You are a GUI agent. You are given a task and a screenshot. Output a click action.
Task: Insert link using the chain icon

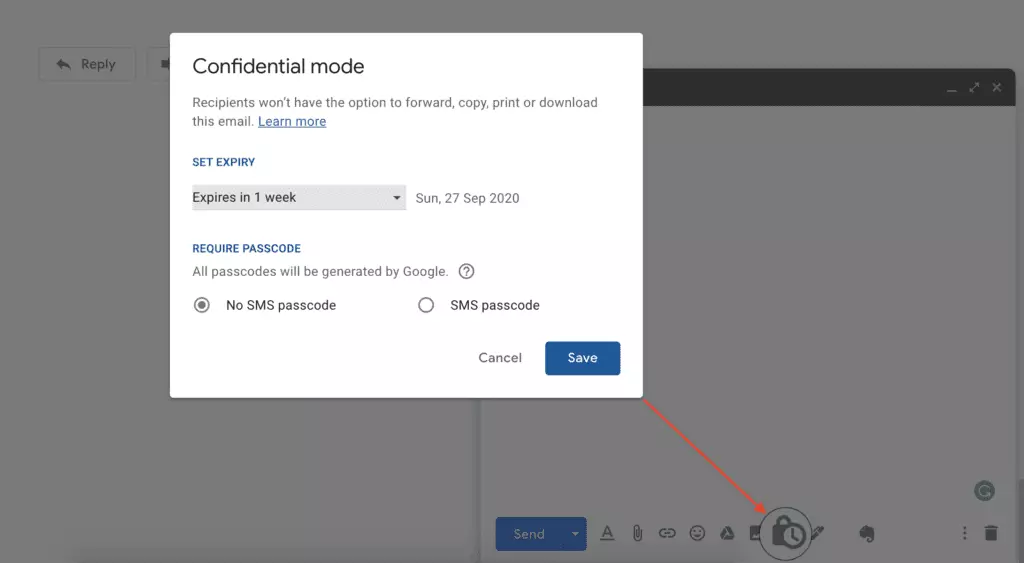tap(667, 533)
